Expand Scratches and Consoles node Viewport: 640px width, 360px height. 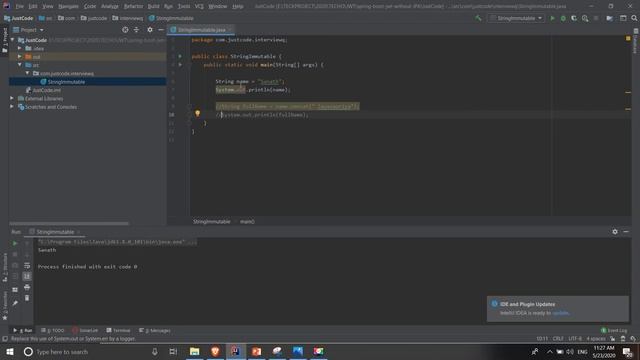(x=12, y=107)
